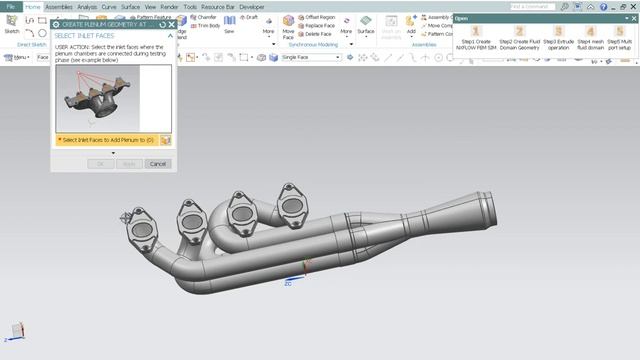Expand More in Synchronous Modeling group
Viewport: 640px width, 360px height.
[x=346, y=27]
